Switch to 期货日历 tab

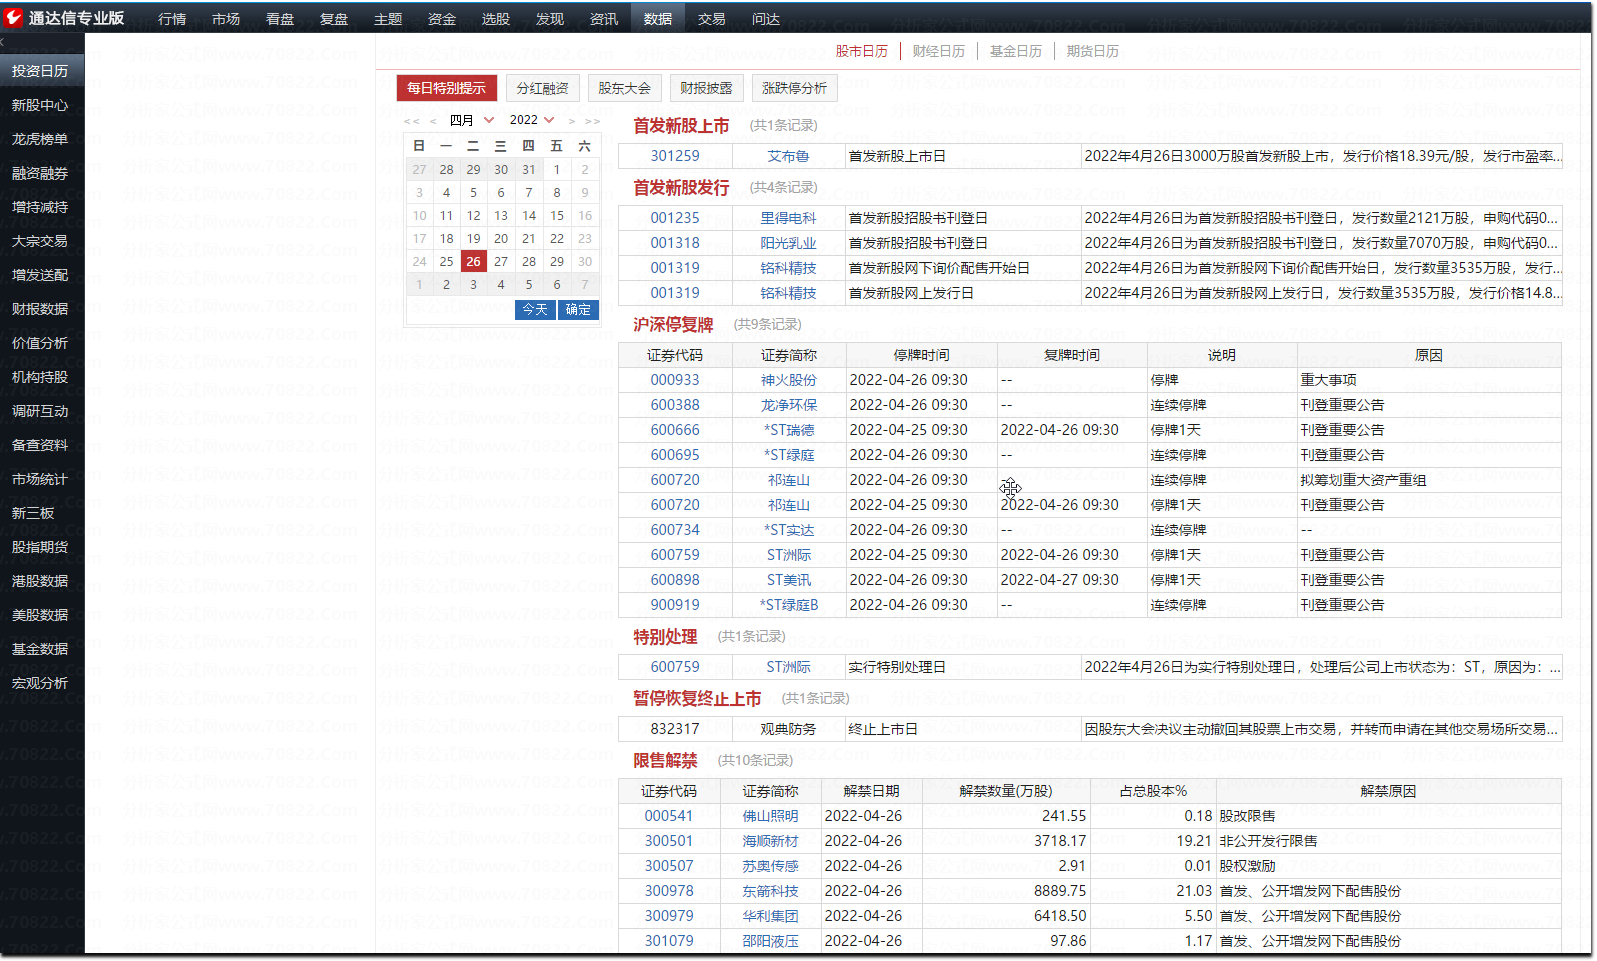pos(1093,51)
